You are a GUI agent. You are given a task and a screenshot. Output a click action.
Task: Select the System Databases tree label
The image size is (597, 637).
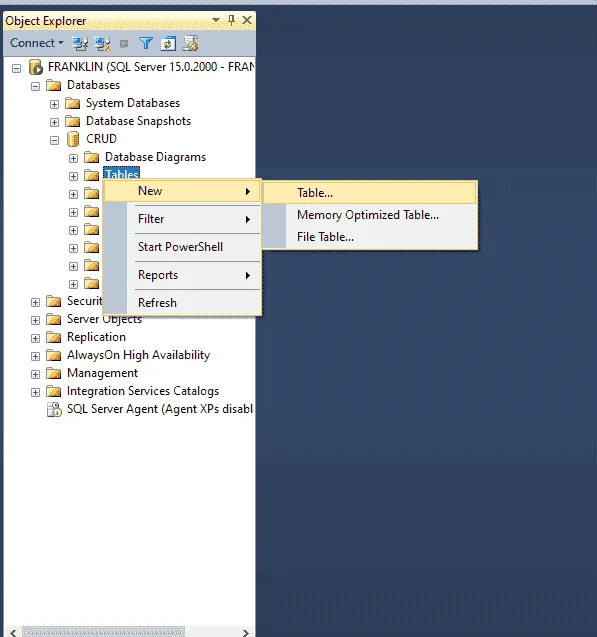133,103
